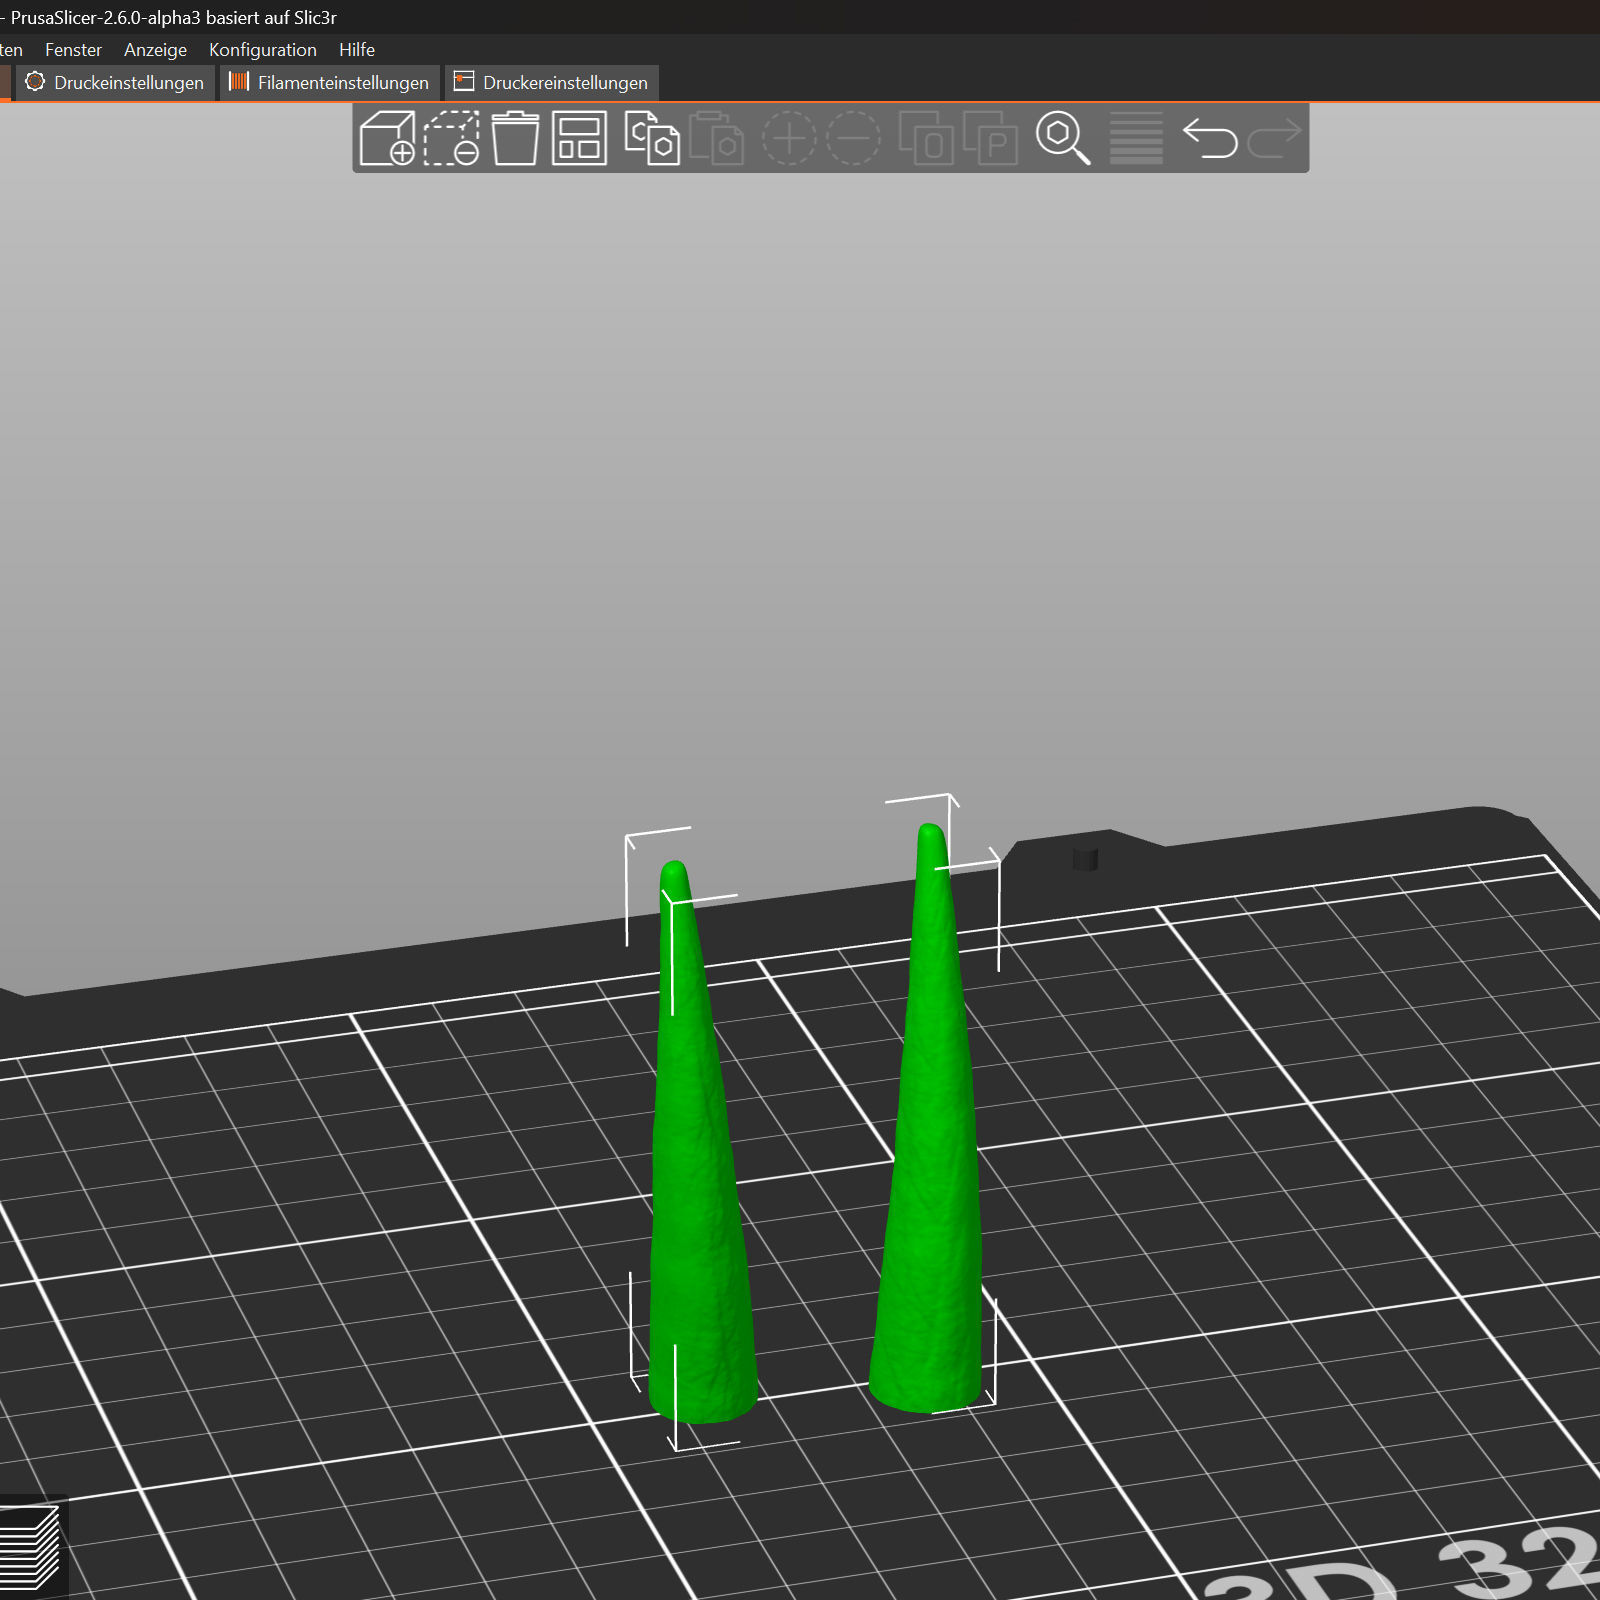This screenshot has height=1600, width=1600.
Task: Switch to the sliced layers preview icon
Action: [30, 1547]
